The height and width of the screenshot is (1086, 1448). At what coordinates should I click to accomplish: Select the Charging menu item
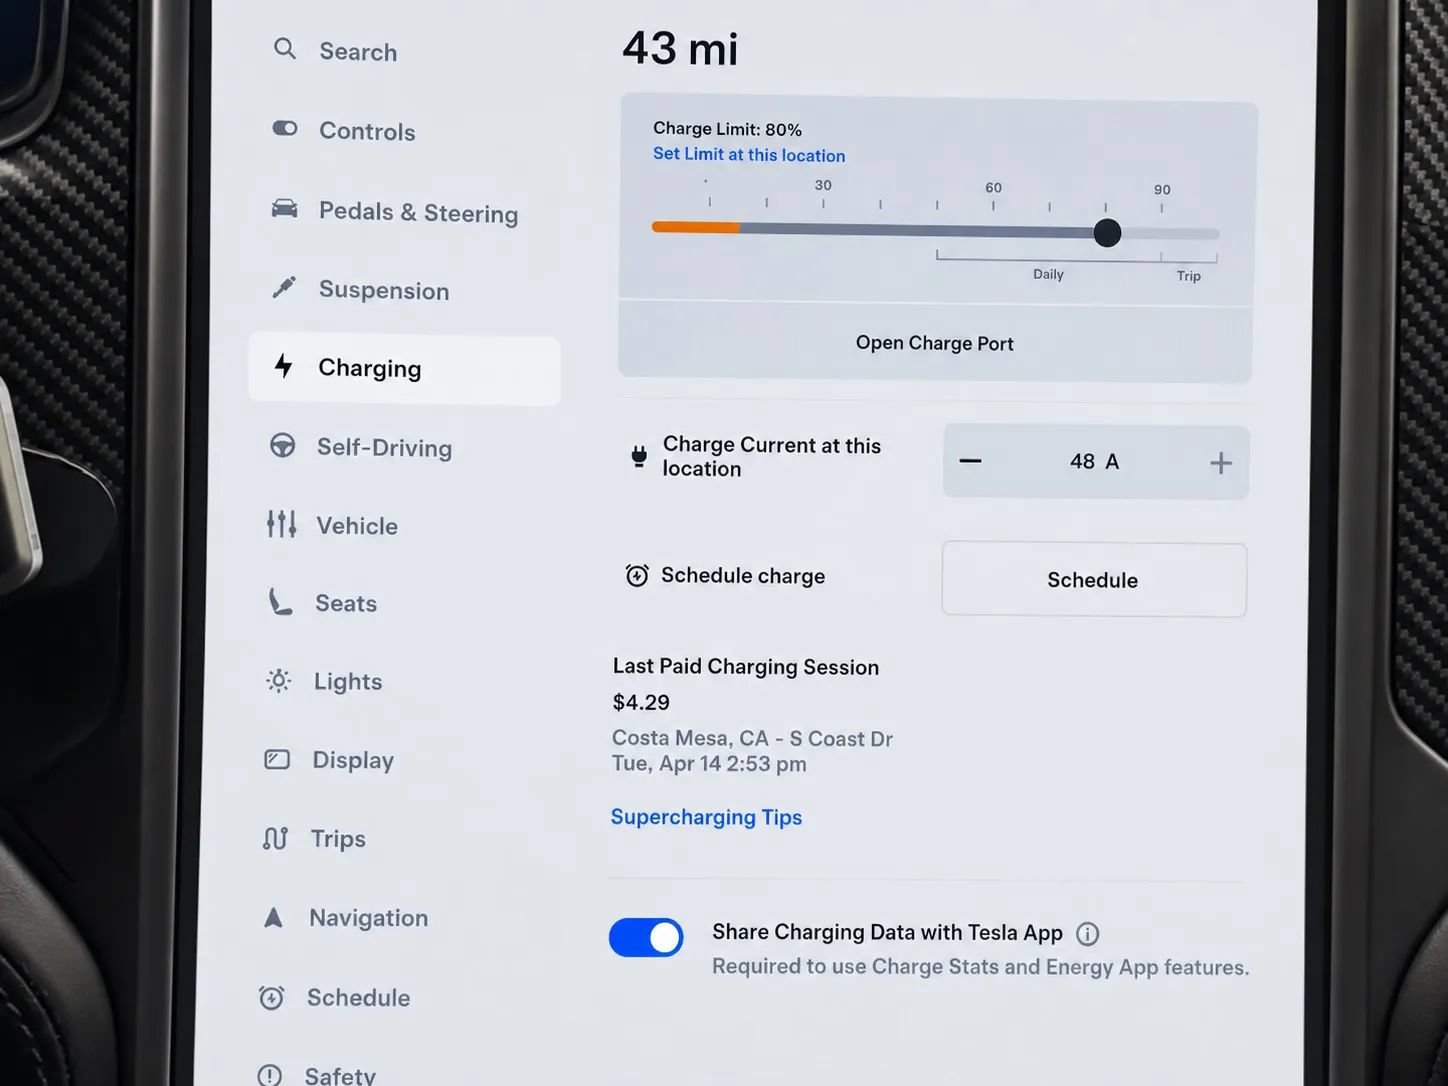coord(404,370)
